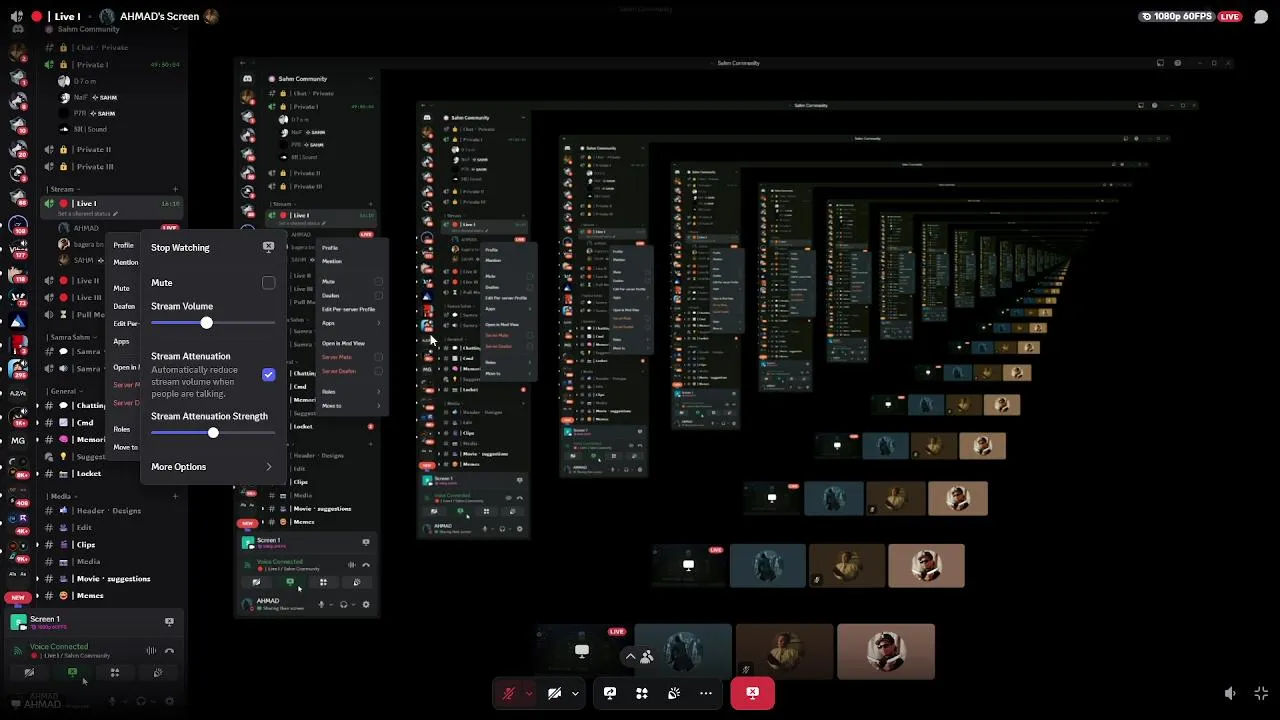Open the chat bubble icon top right
The width and height of the screenshot is (1280, 720).
(1261, 17)
